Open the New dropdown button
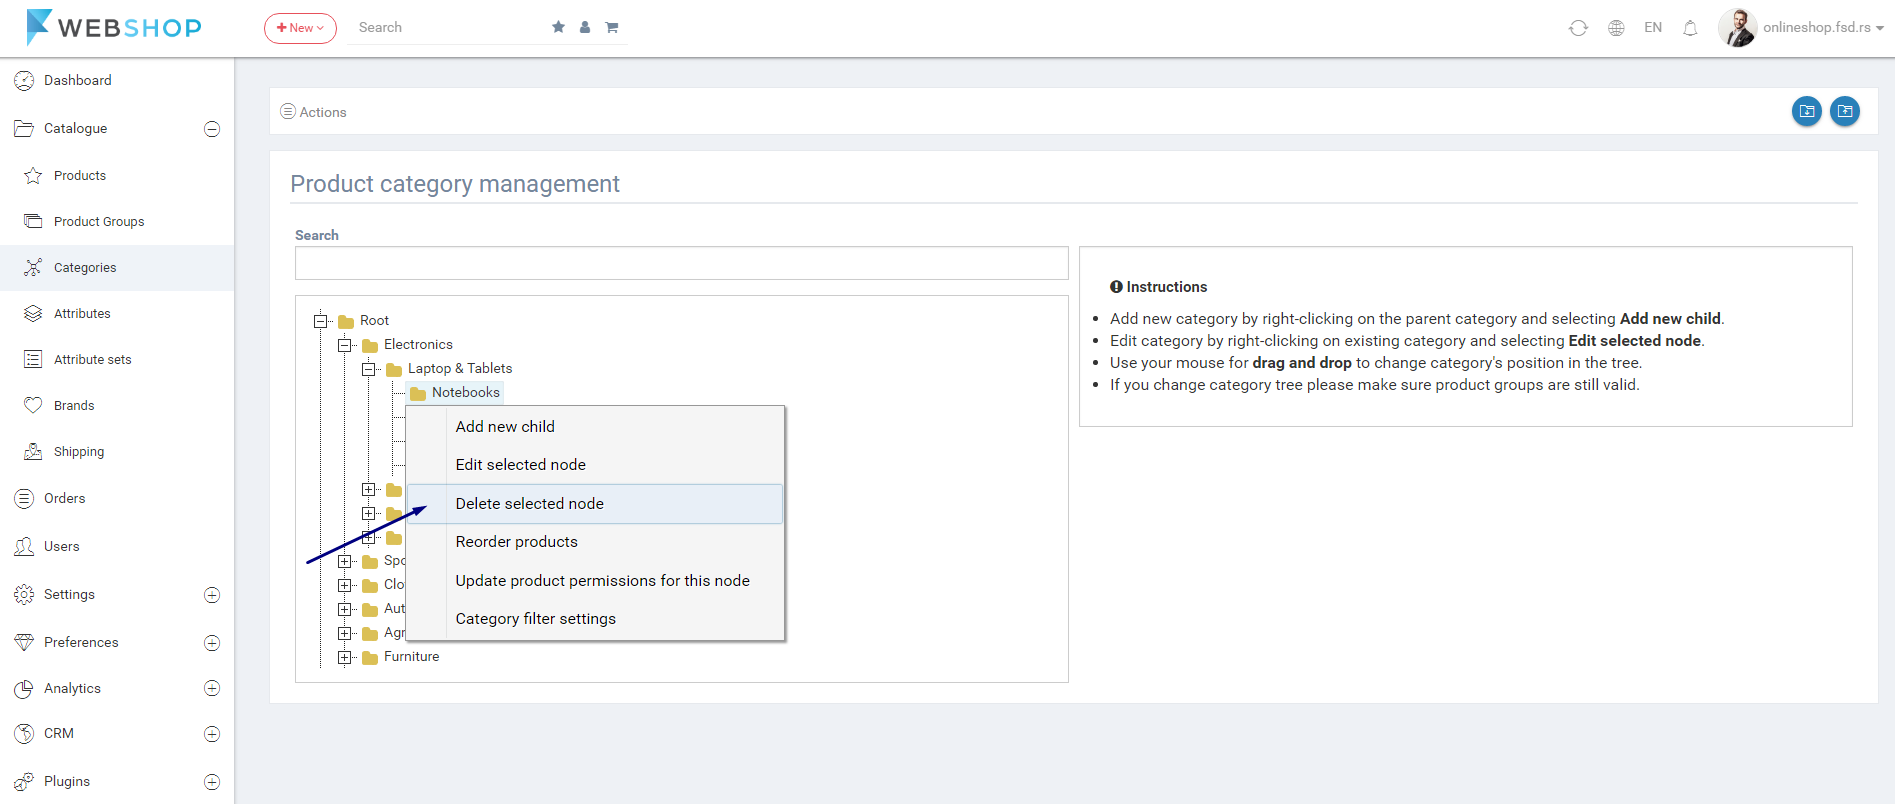Image resolution: width=1895 pixels, height=804 pixels. point(300,28)
